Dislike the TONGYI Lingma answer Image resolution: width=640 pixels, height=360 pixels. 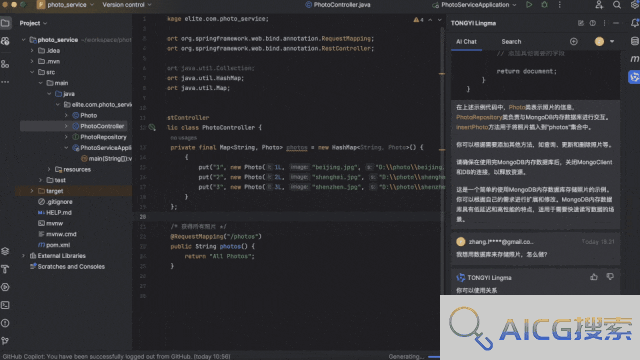point(610,277)
